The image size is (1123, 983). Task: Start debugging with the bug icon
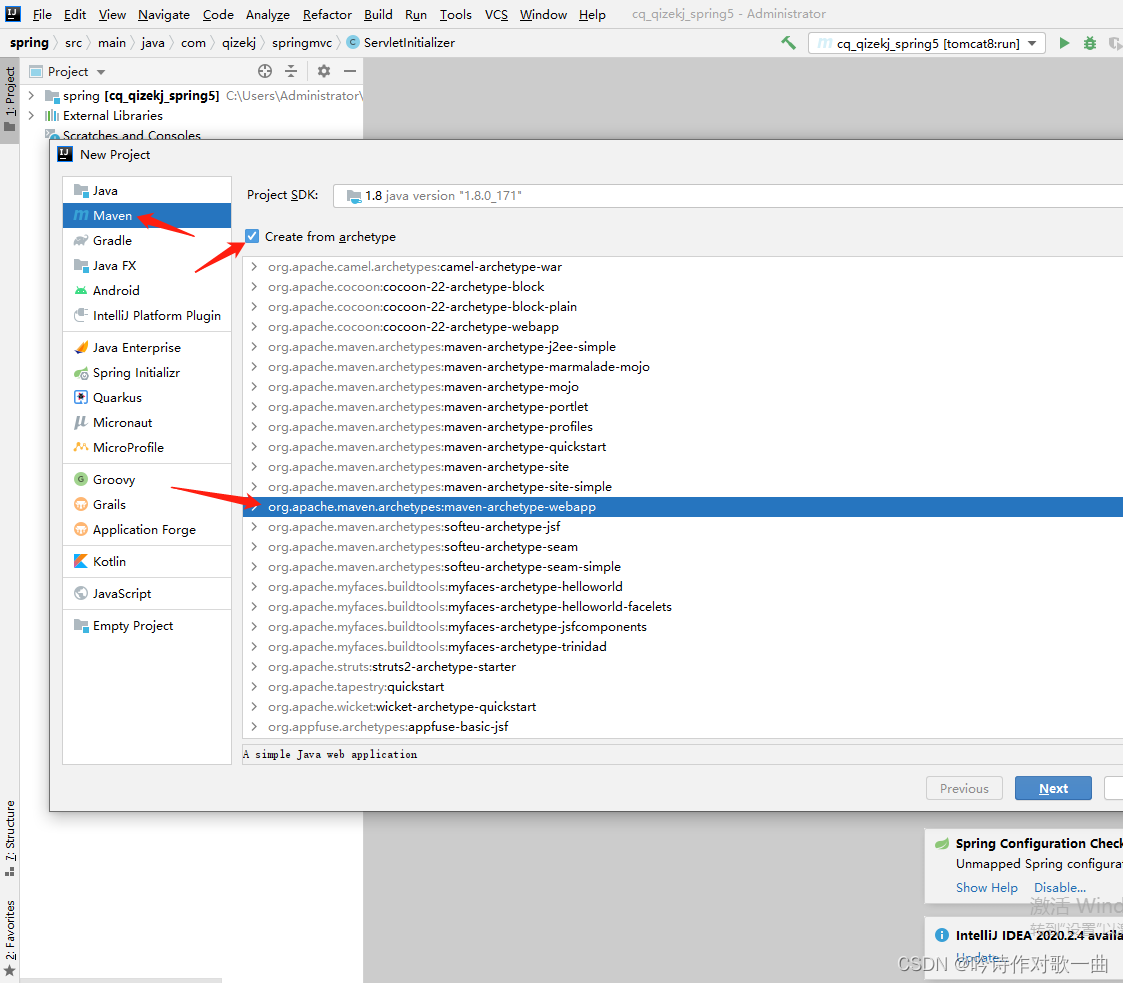1089,43
